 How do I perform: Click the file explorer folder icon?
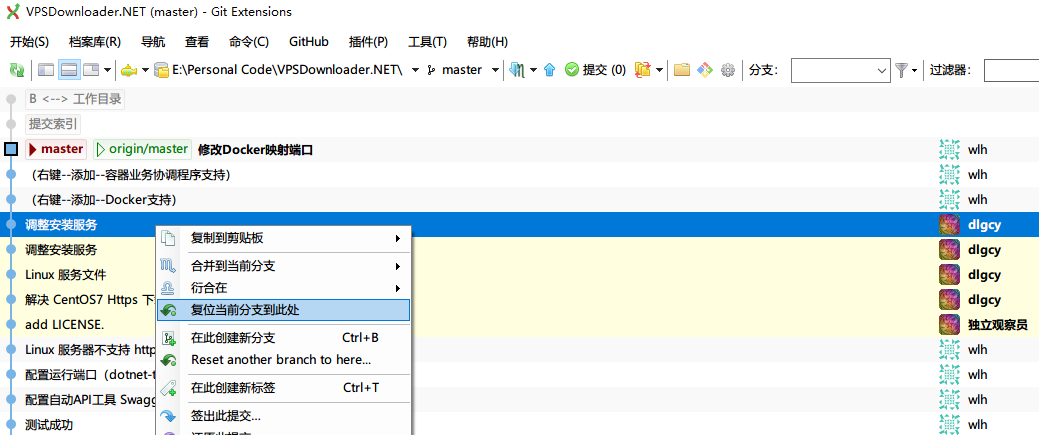(682, 70)
